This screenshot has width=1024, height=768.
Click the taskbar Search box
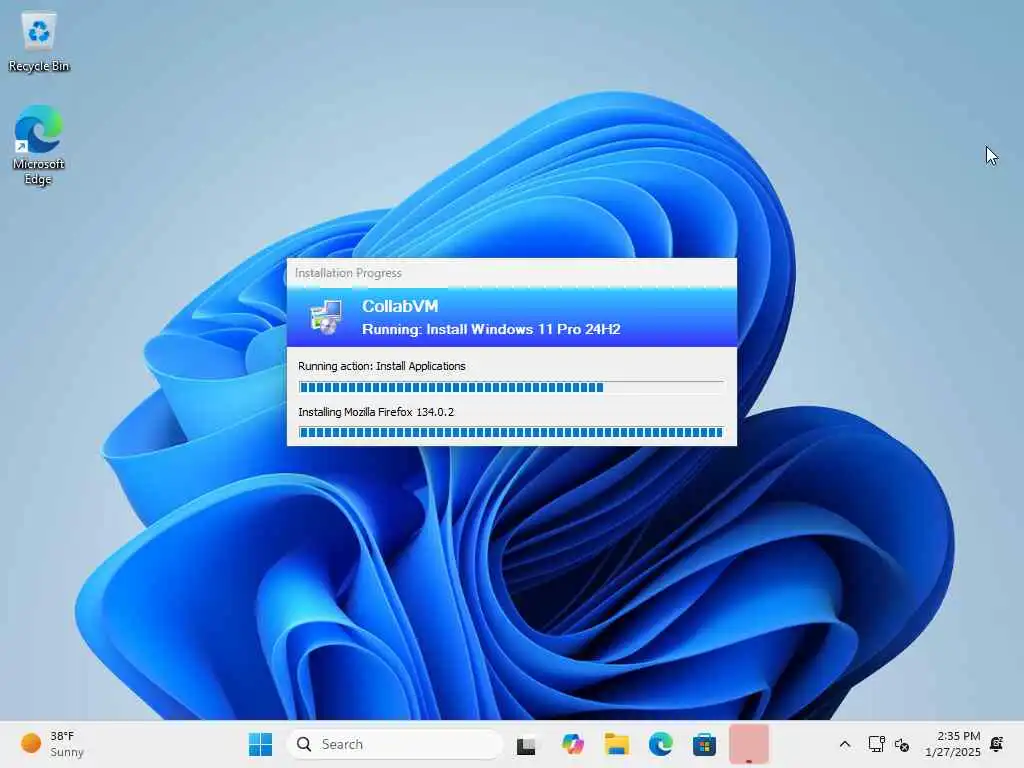coord(394,744)
